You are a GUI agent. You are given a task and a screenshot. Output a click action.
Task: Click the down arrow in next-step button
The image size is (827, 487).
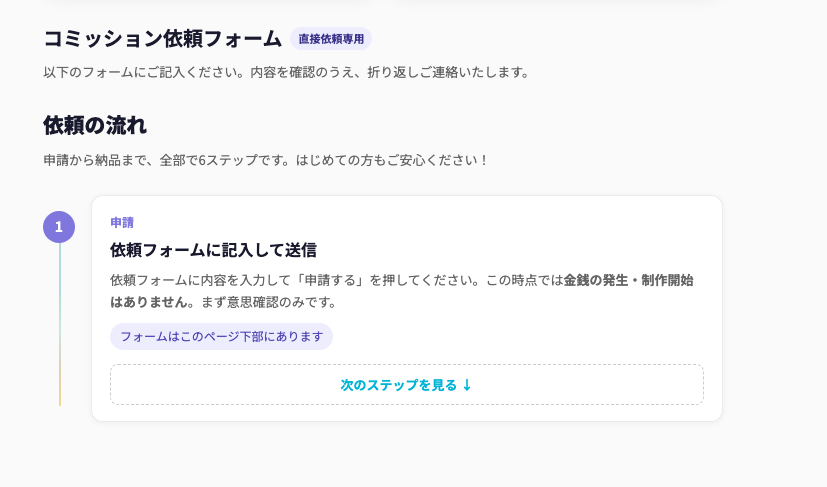[467, 385]
